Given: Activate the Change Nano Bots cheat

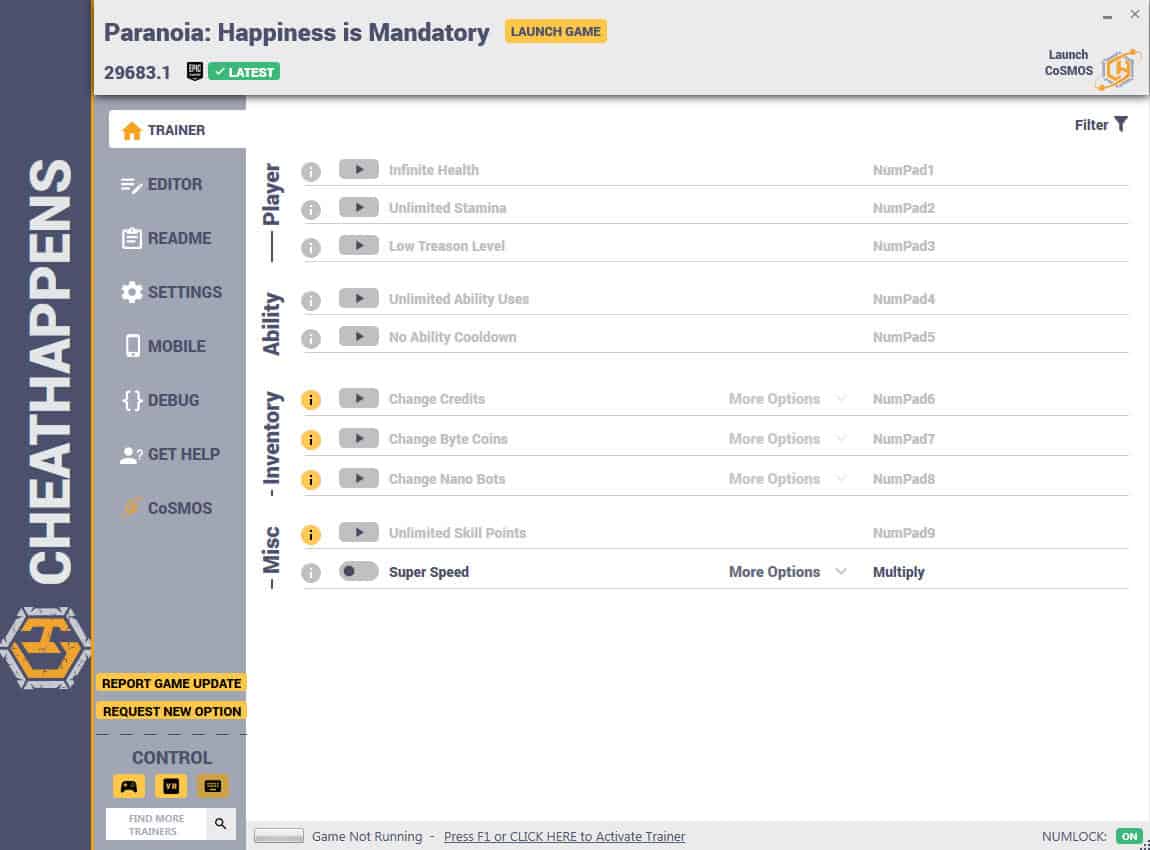Looking at the screenshot, I should pyautogui.click(x=359, y=478).
